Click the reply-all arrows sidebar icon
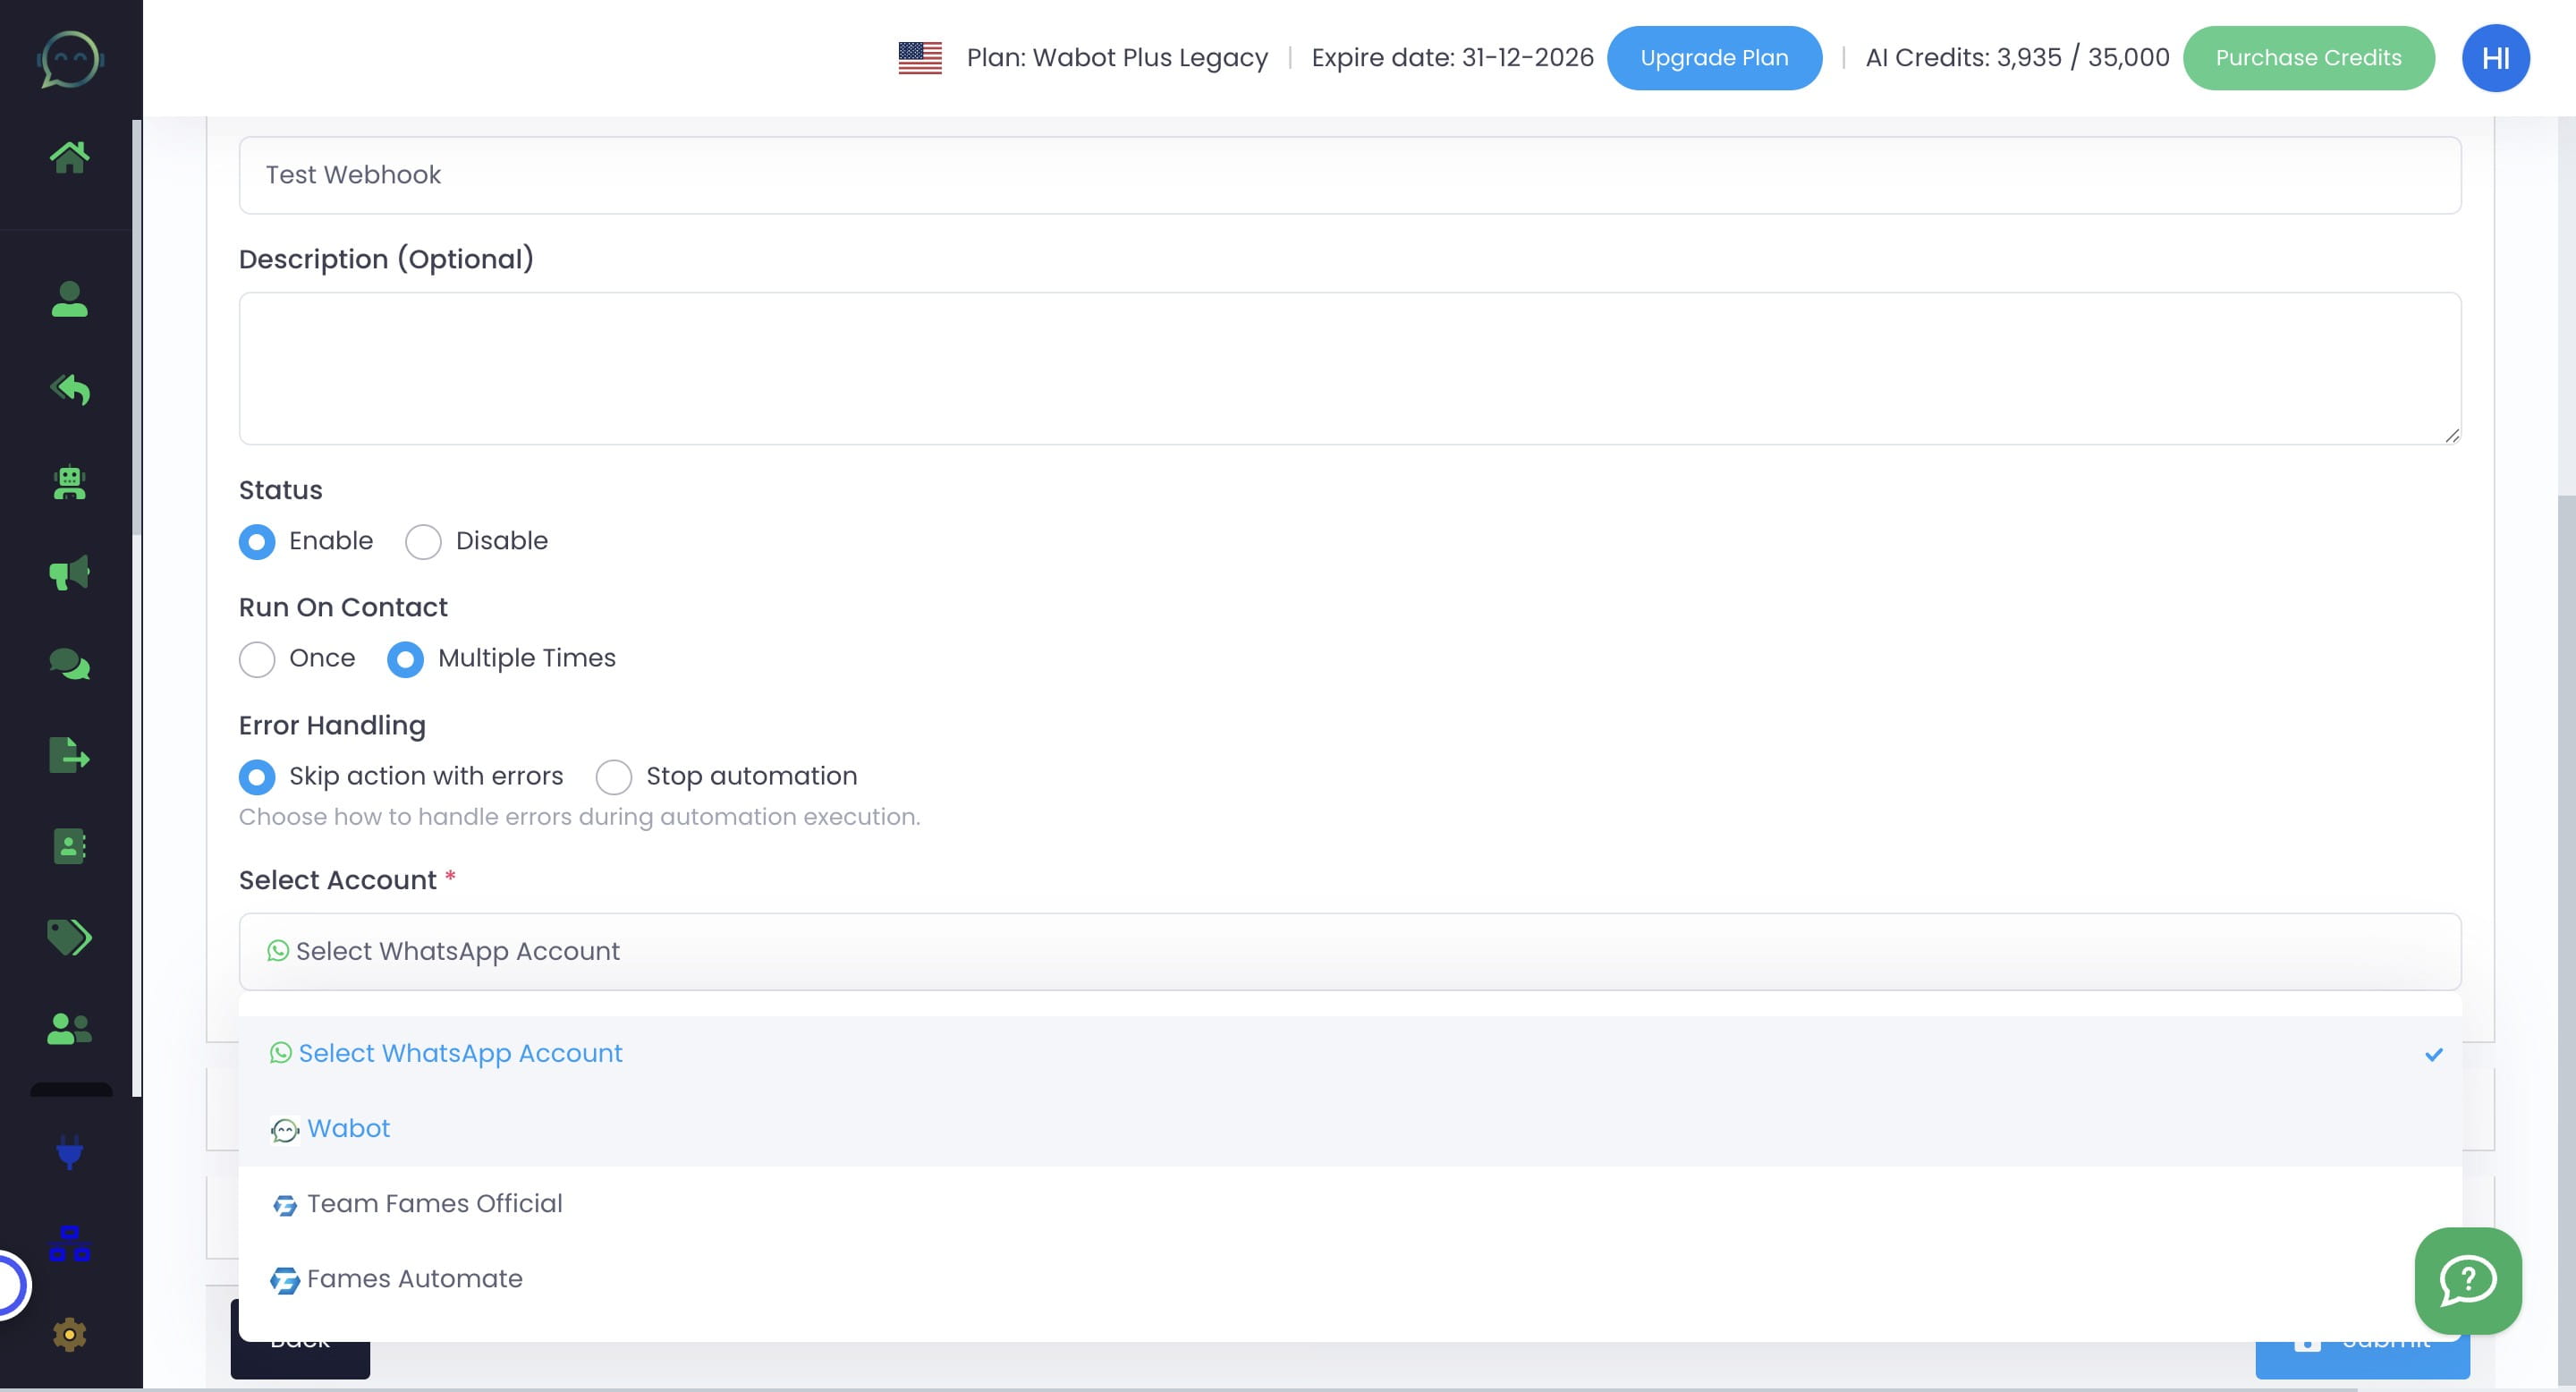The height and width of the screenshot is (1392, 2576). [x=69, y=389]
